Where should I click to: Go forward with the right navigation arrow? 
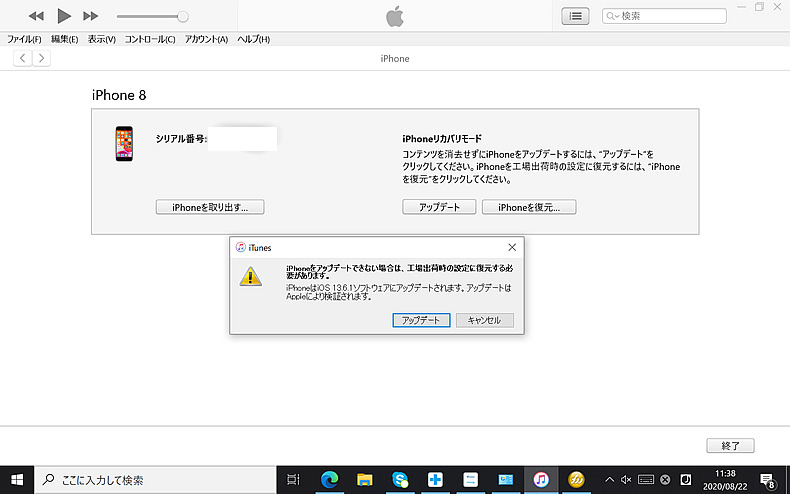pyautogui.click(x=41, y=58)
